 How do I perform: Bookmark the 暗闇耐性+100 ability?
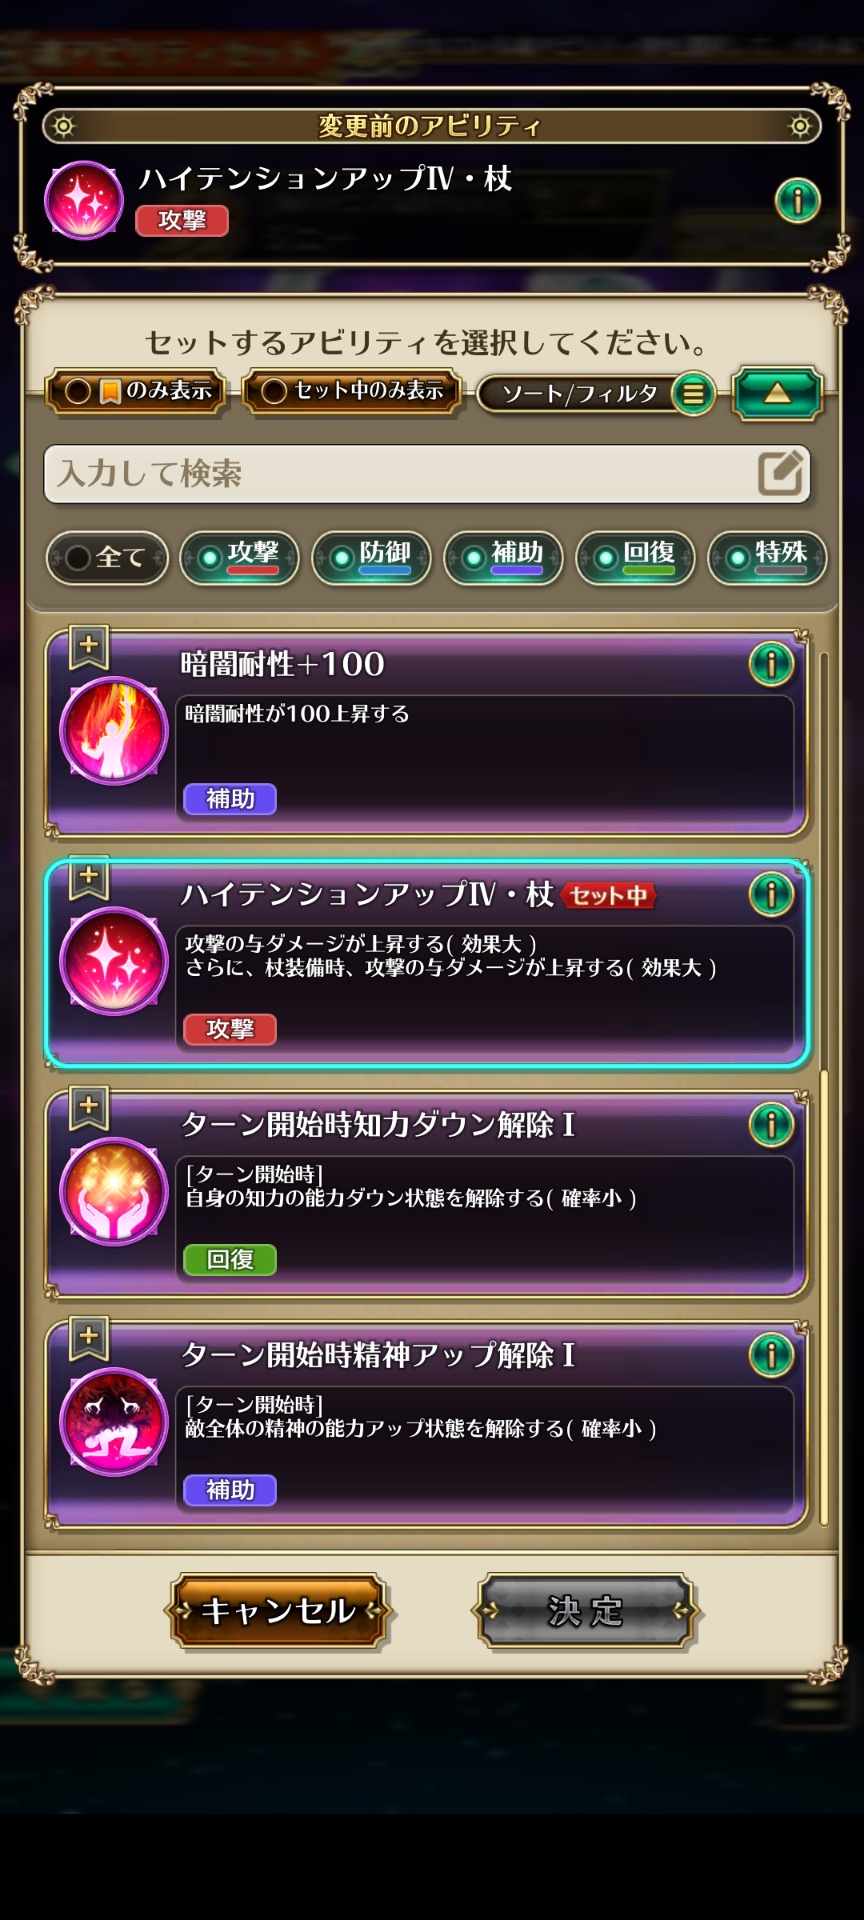point(89,648)
